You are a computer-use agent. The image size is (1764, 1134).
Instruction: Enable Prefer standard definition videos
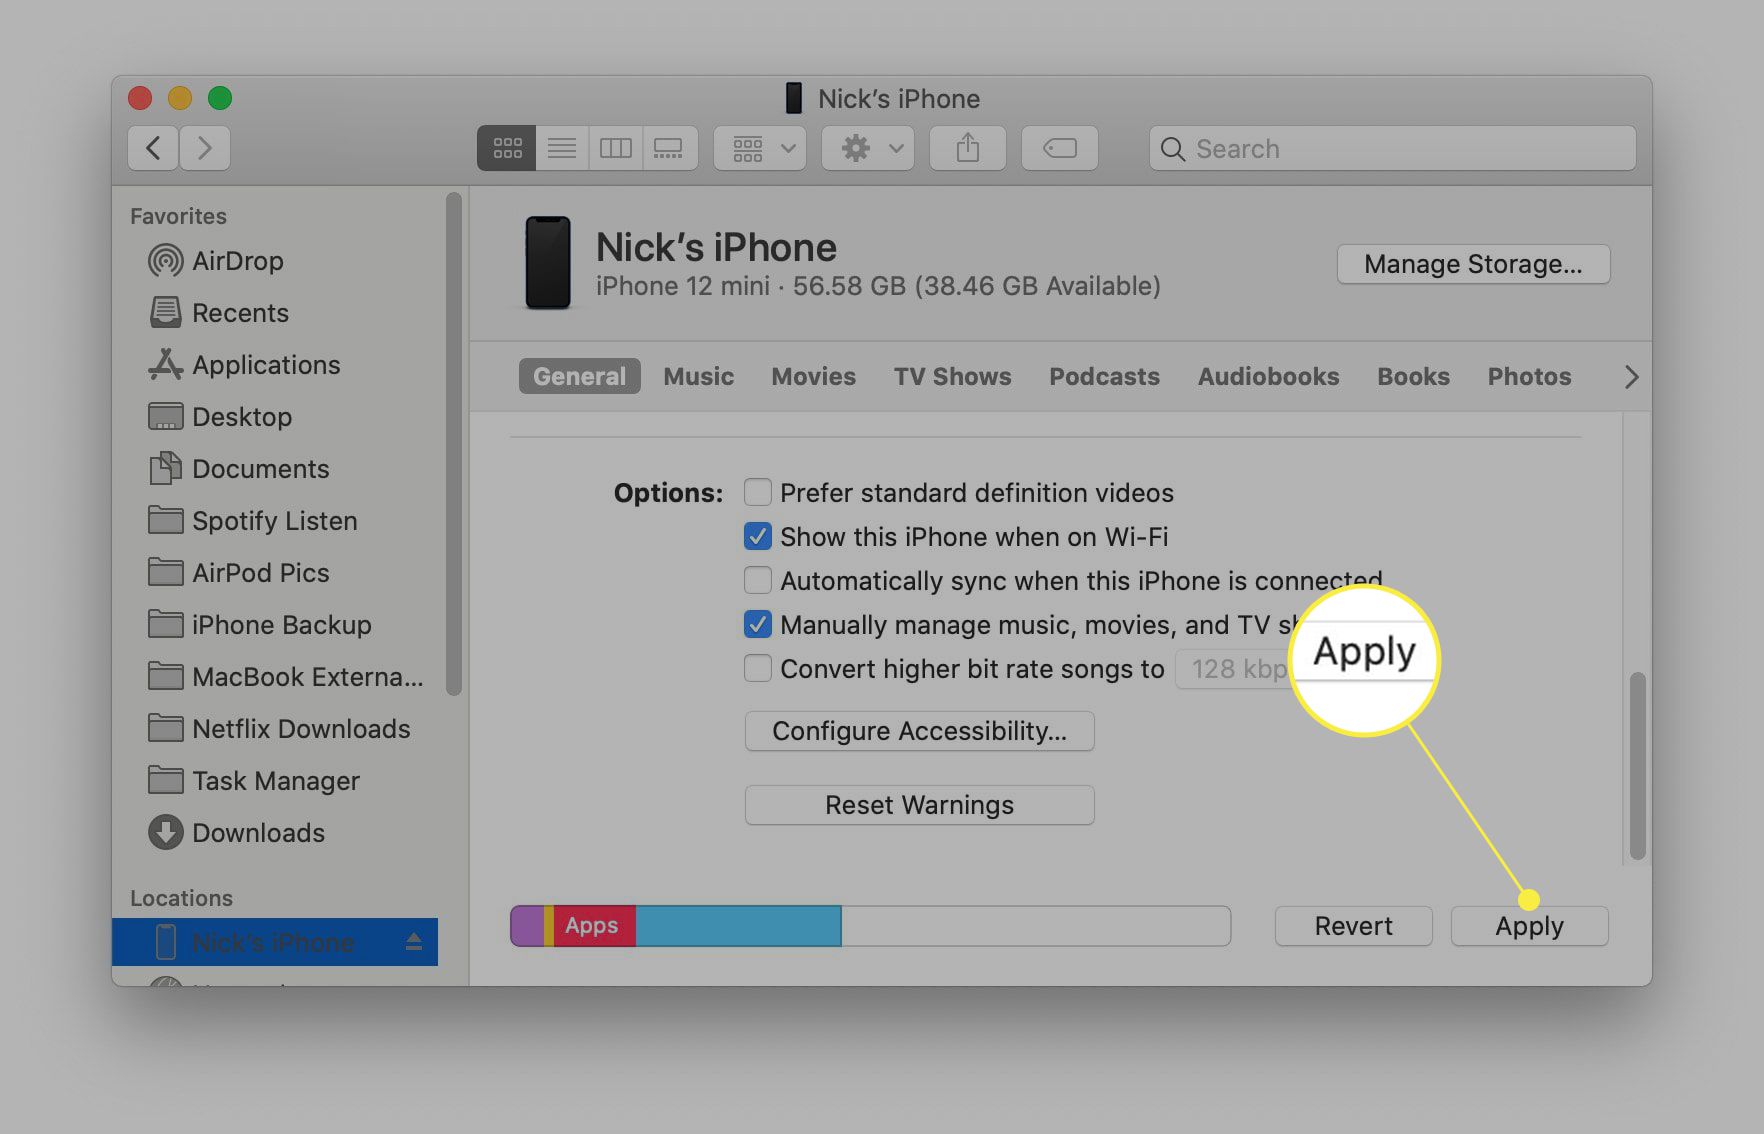pos(758,493)
